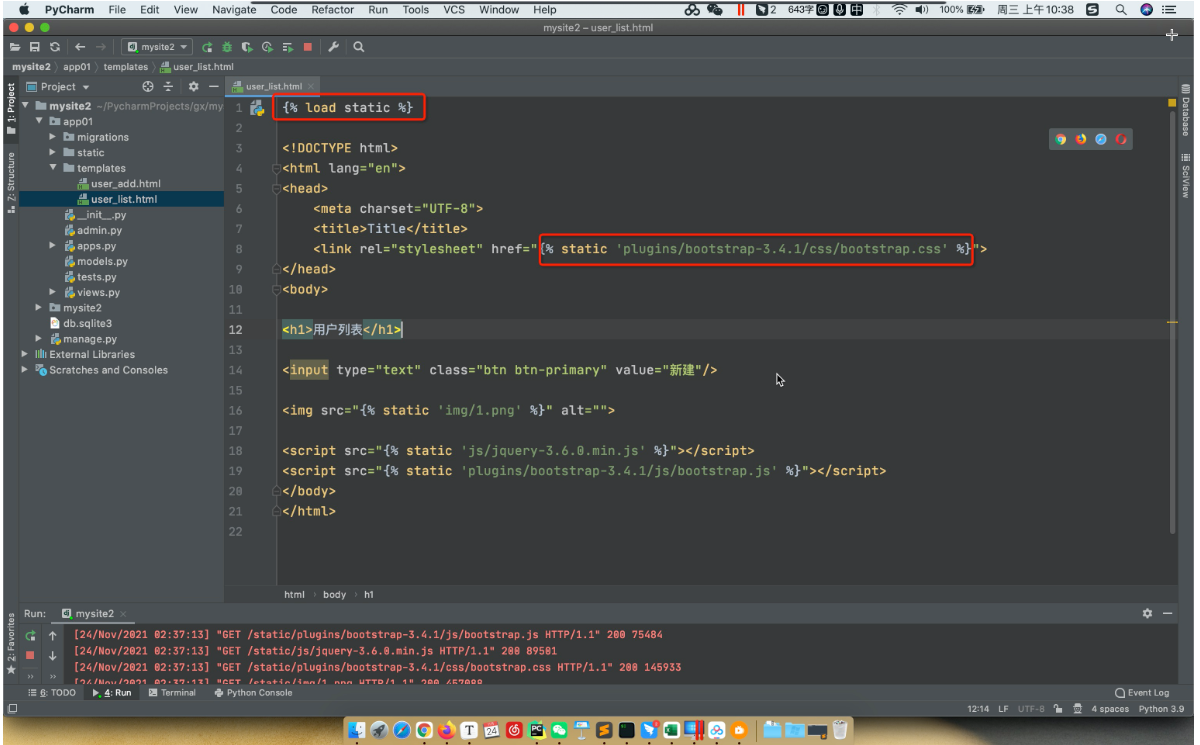Open the TODO tool window tab
This screenshot has width=1200, height=745.
52,692
